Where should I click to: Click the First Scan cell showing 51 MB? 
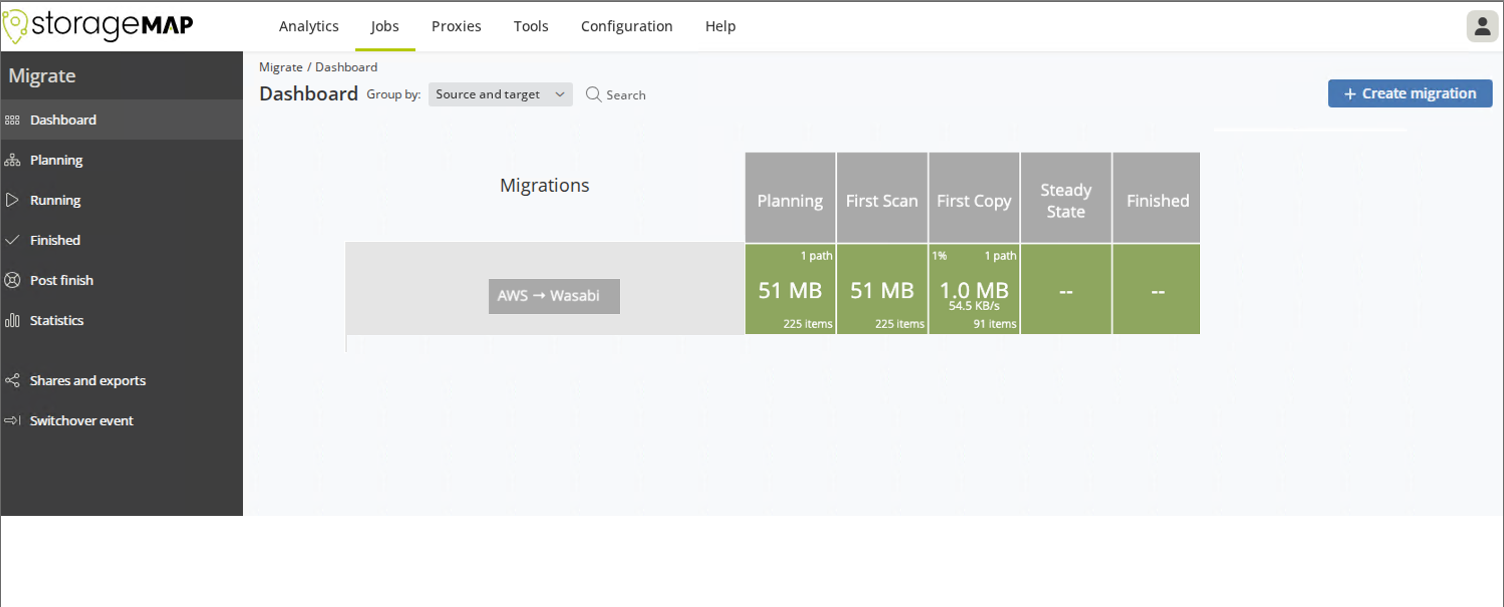point(882,289)
